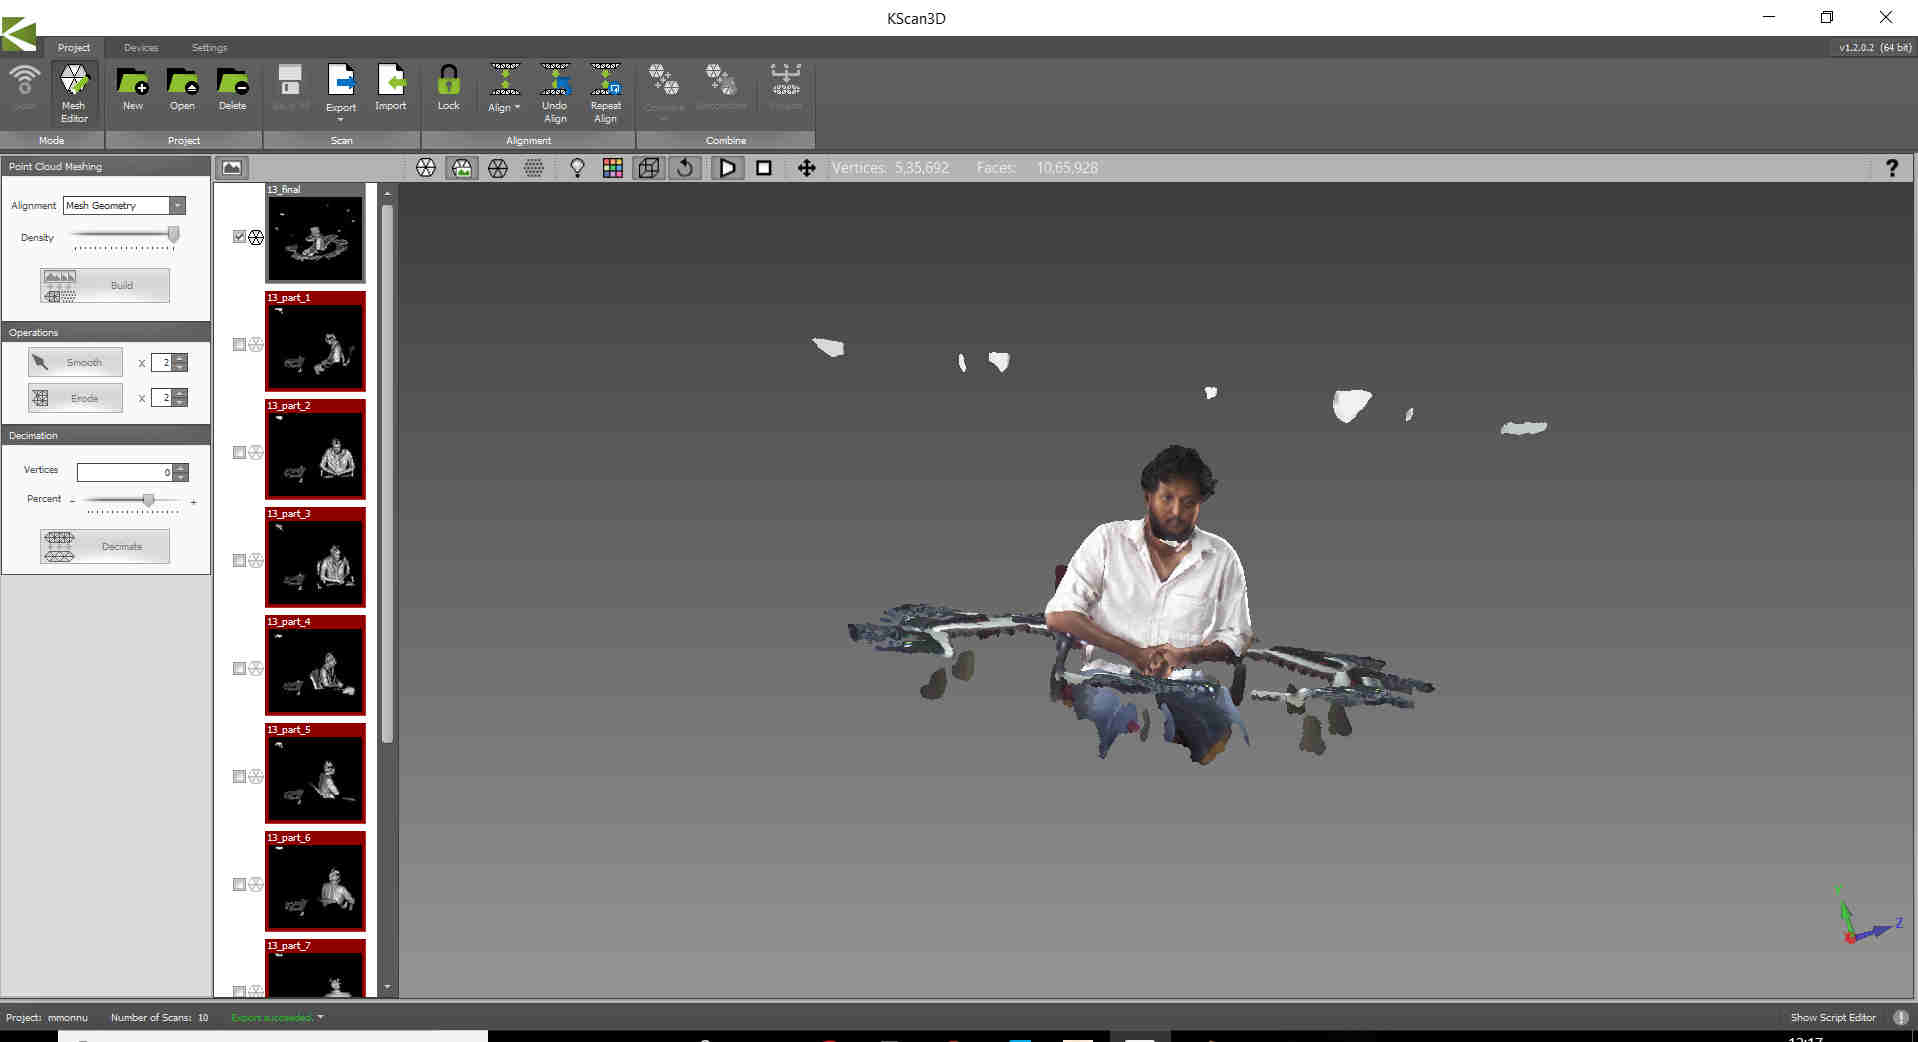
Task: Open the colored grid palette icon
Action: click(x=613, y=168)
